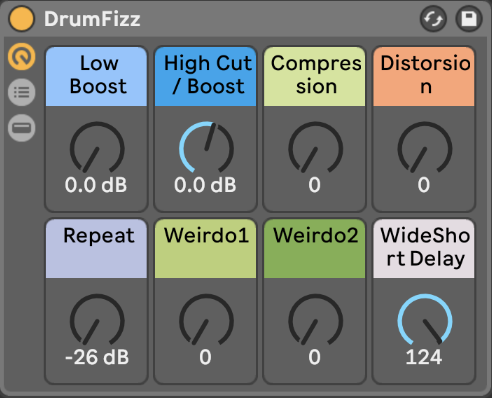Image resolution: width=492 pixels, height=398 pixels.
Task: Toggle the DrumFizz device activator
Action: pos(22,19)
